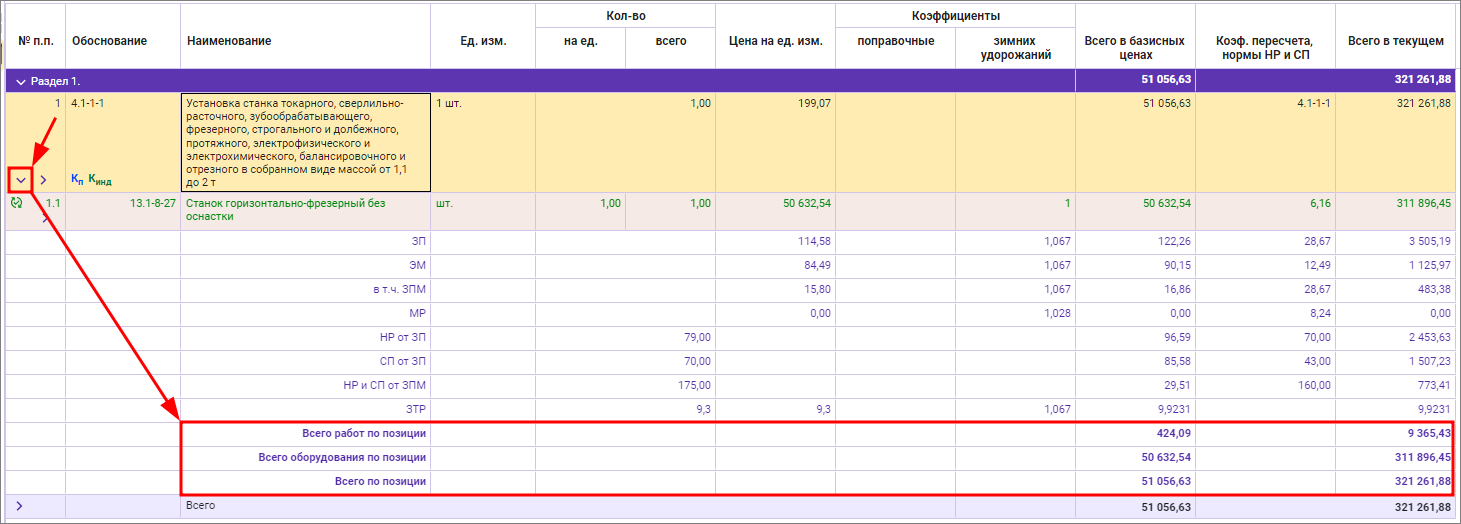
Task: Expand the right chevron in position 1
Action: coord(43,180)
